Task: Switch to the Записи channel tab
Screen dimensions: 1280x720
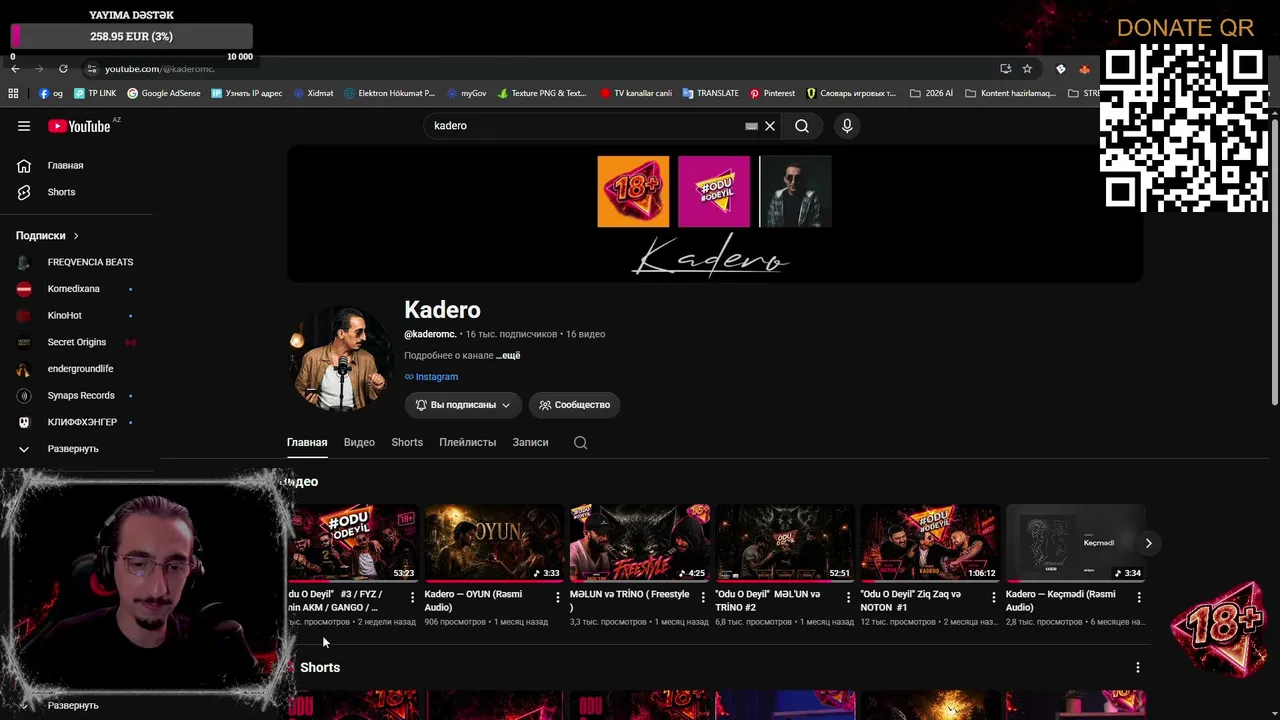Action: pos(530,442)
